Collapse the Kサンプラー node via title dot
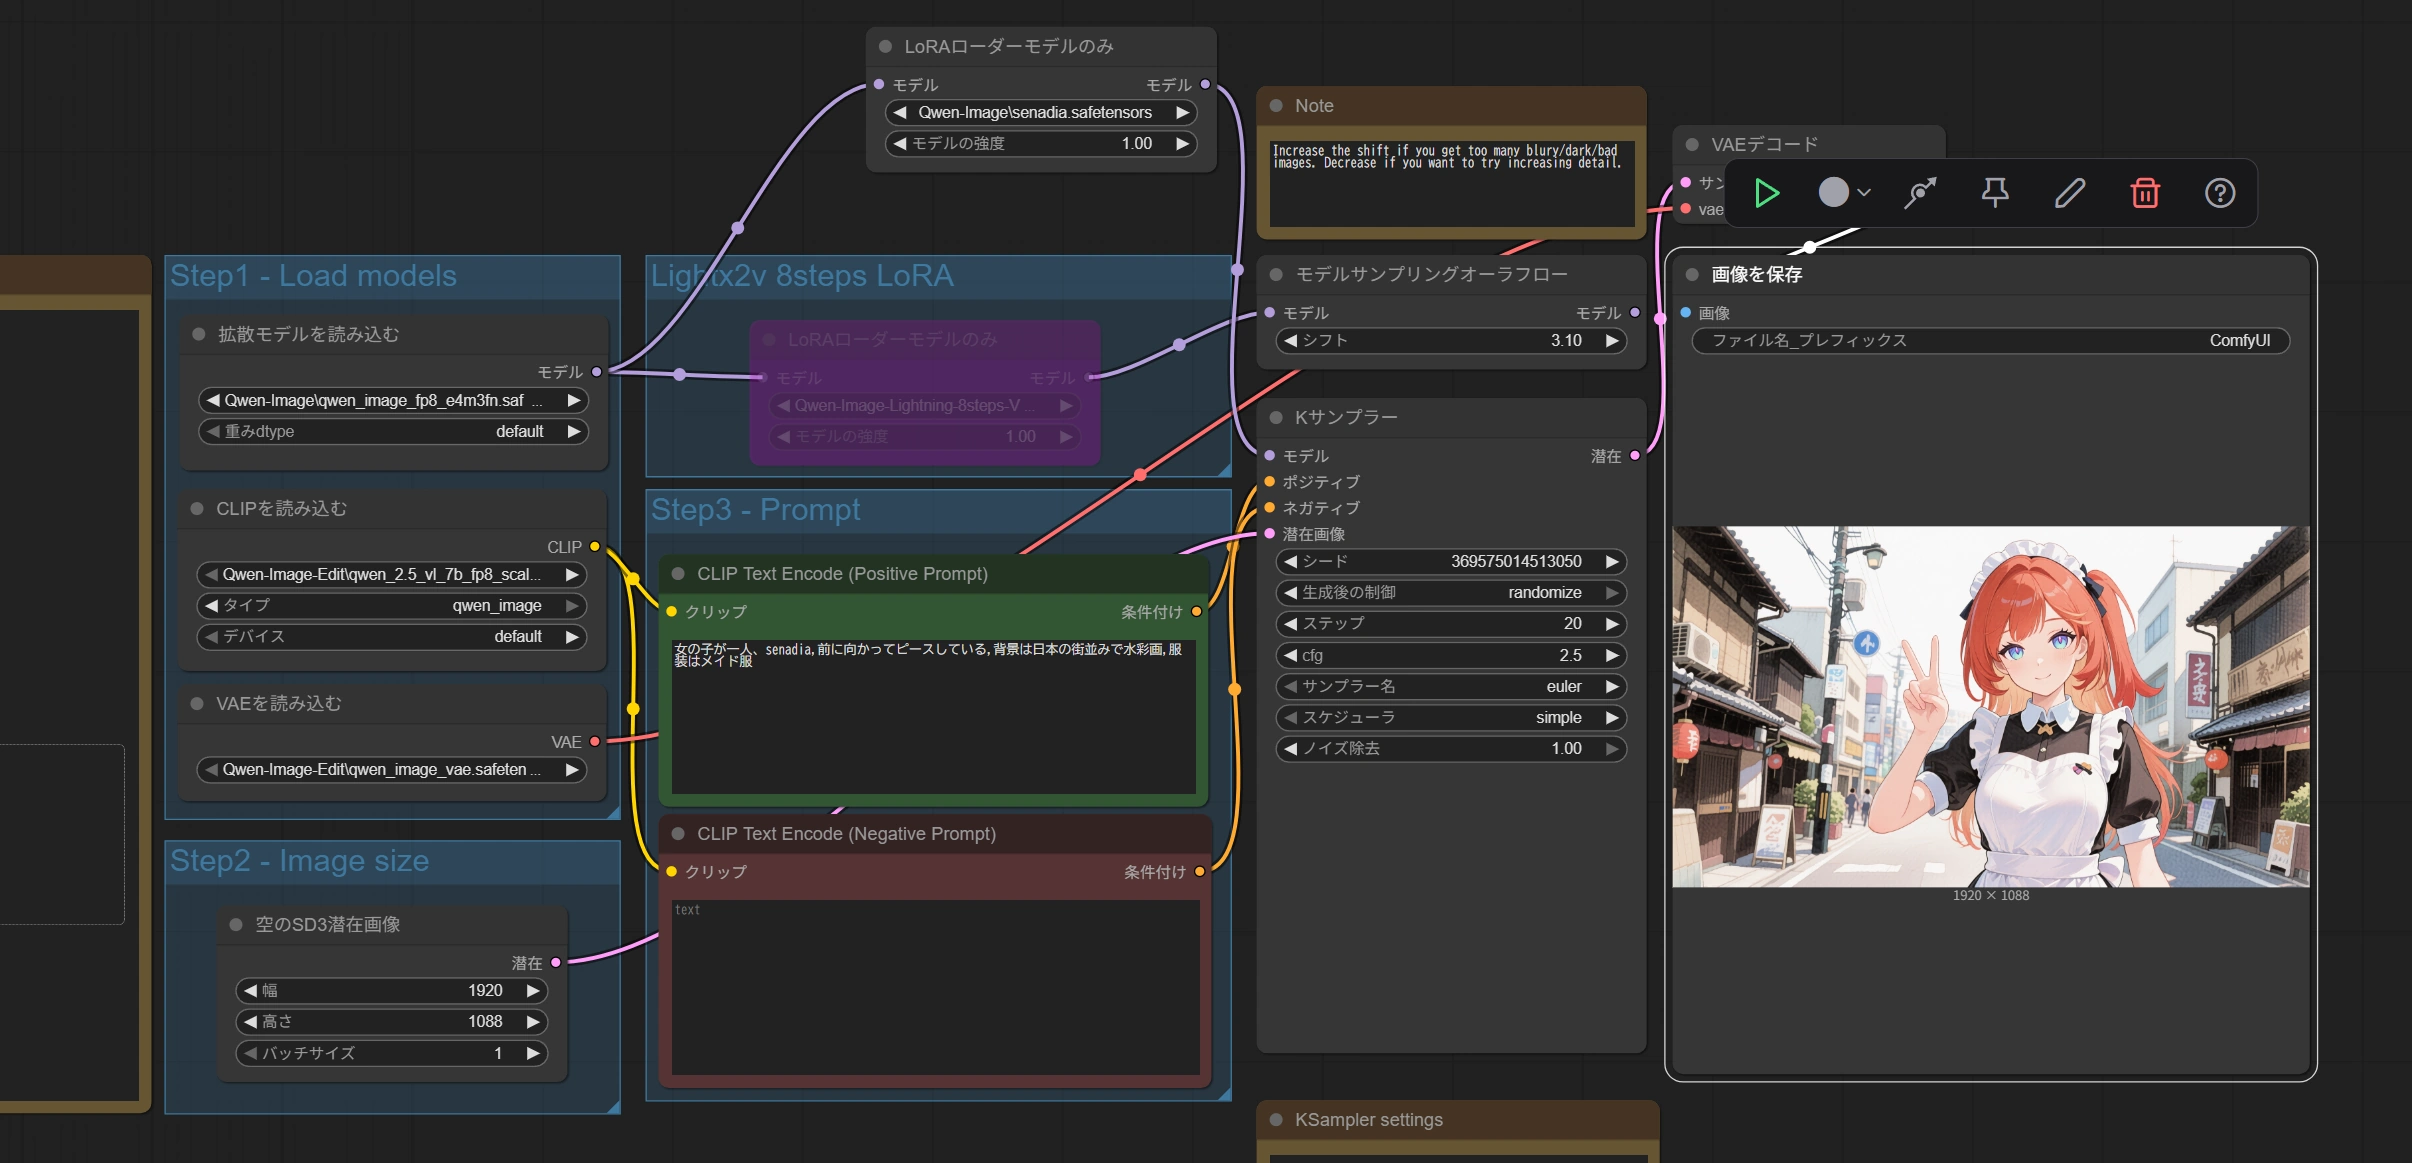Viewport: 2412px width, 1163px height. [1276, 417]
